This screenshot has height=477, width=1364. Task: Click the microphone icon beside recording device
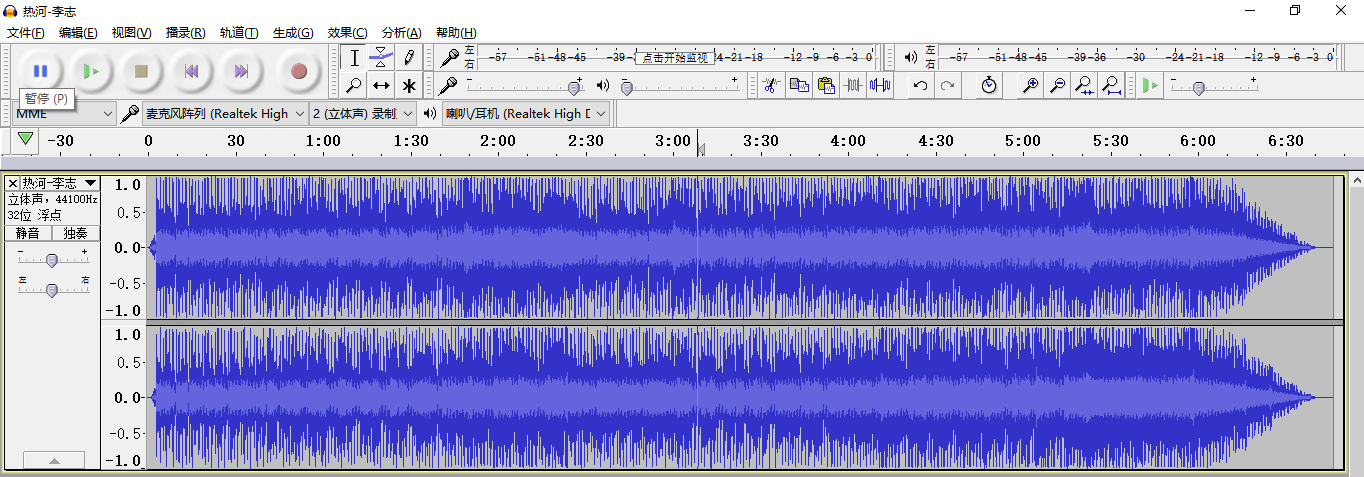coord(130,114)
